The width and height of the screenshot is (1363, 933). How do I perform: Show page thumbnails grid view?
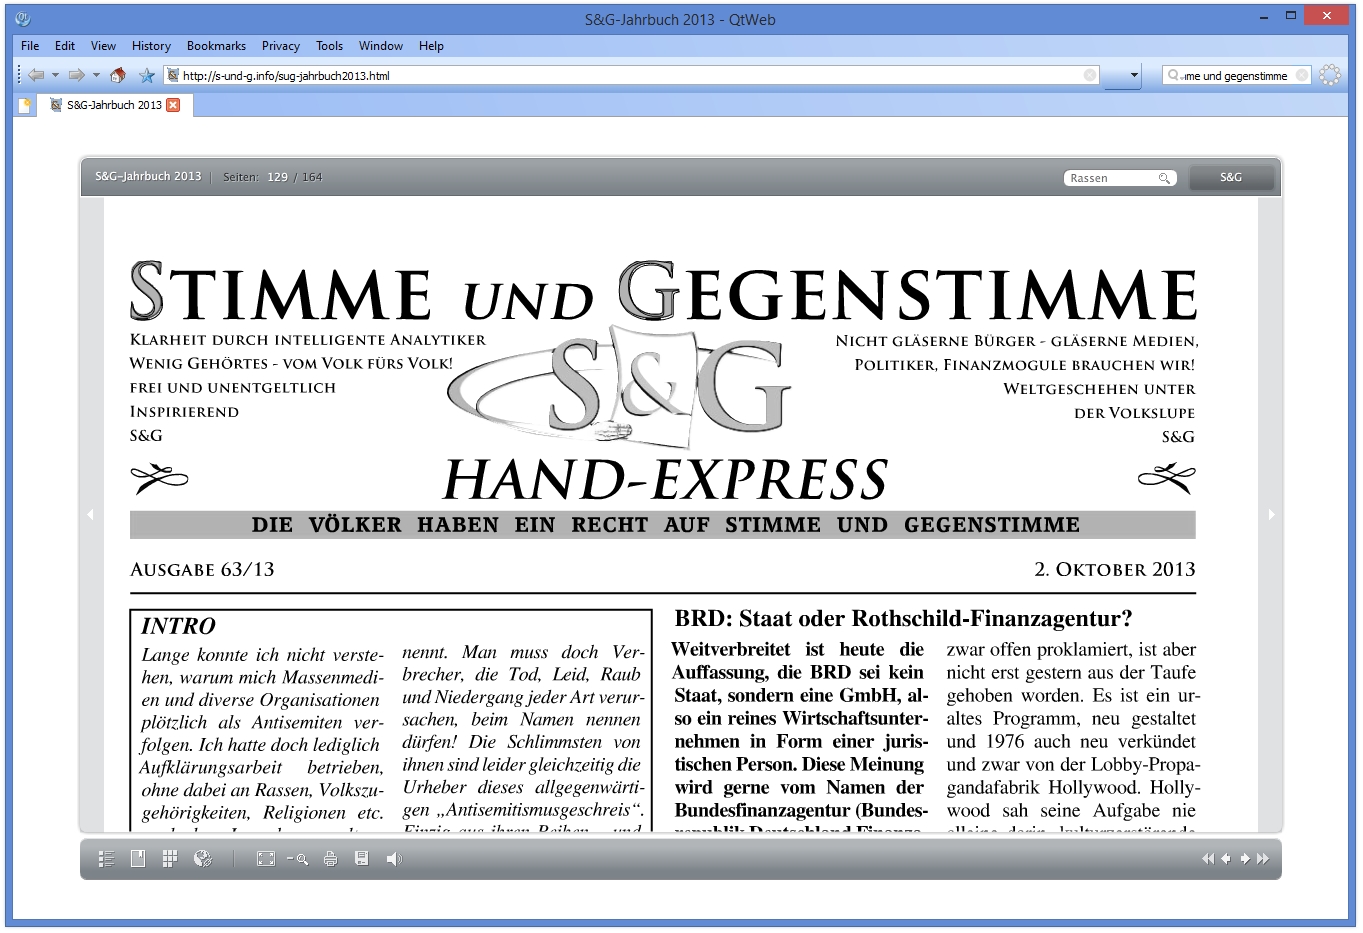[170, 859]
